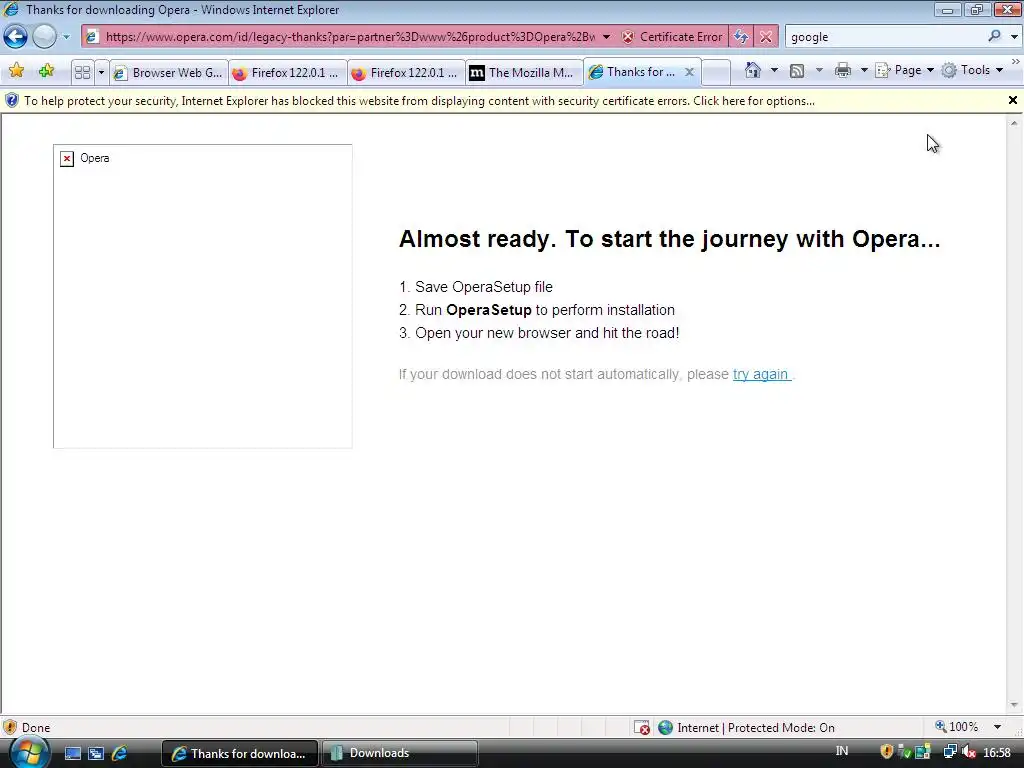This screenshot has height=768, width=1024.
Task: Click the magnifier search icon
Action: (x=994, y=36)
